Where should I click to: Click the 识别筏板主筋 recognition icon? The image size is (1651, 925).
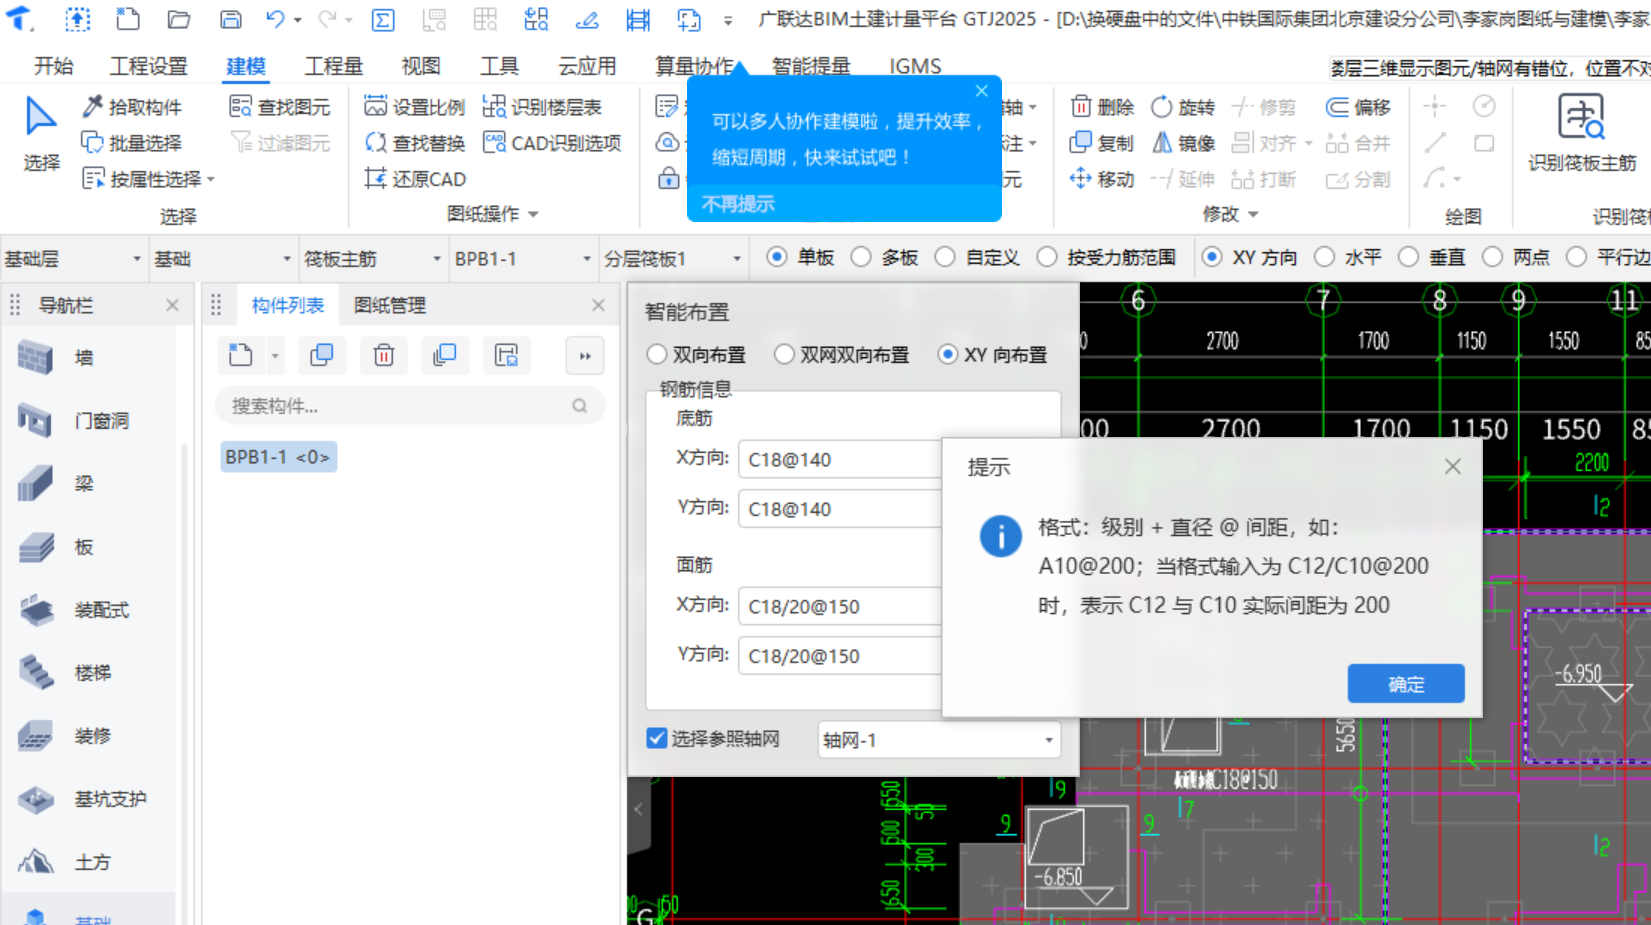click(1580, 120)
